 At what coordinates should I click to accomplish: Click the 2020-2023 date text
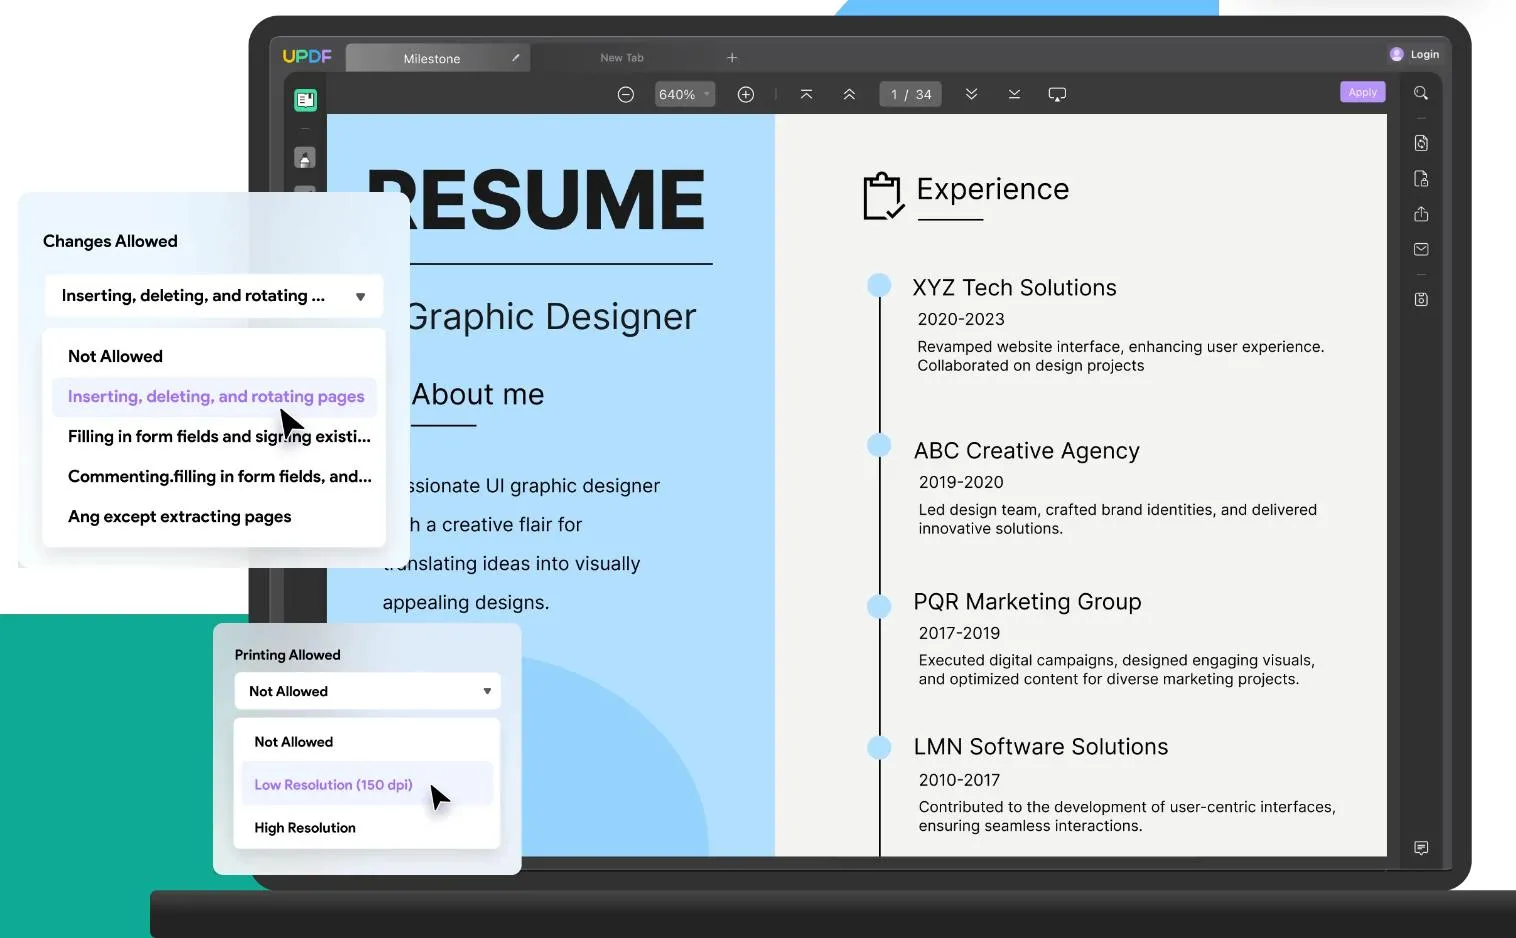961,320
